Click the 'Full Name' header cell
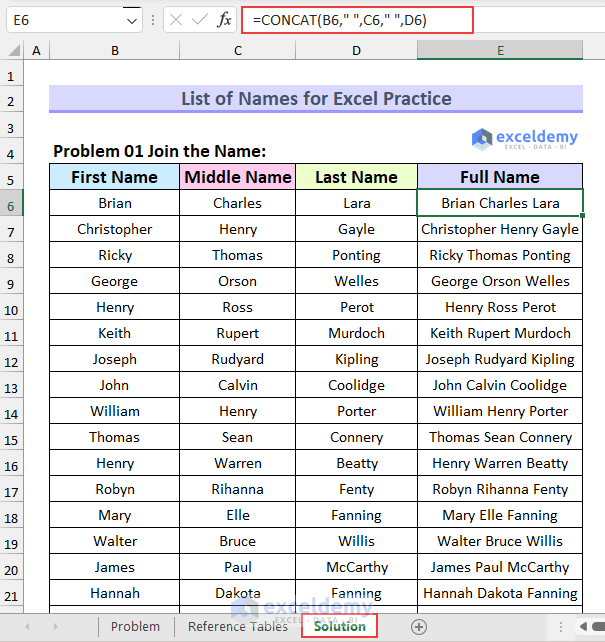 500,177
